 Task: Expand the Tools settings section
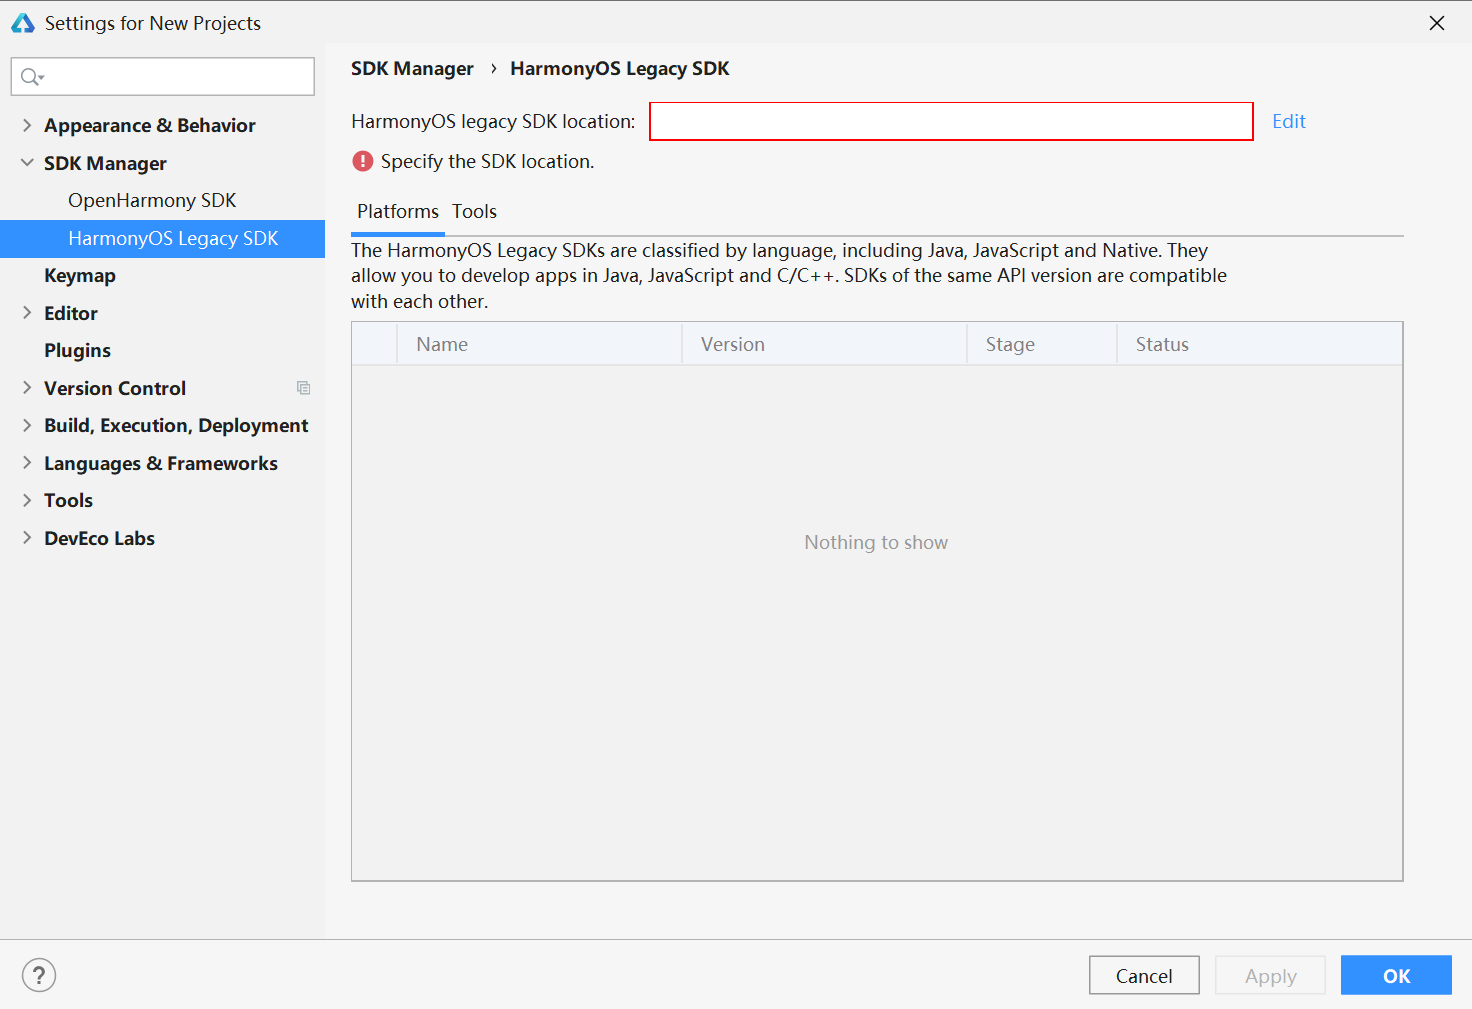click(27, 500)
